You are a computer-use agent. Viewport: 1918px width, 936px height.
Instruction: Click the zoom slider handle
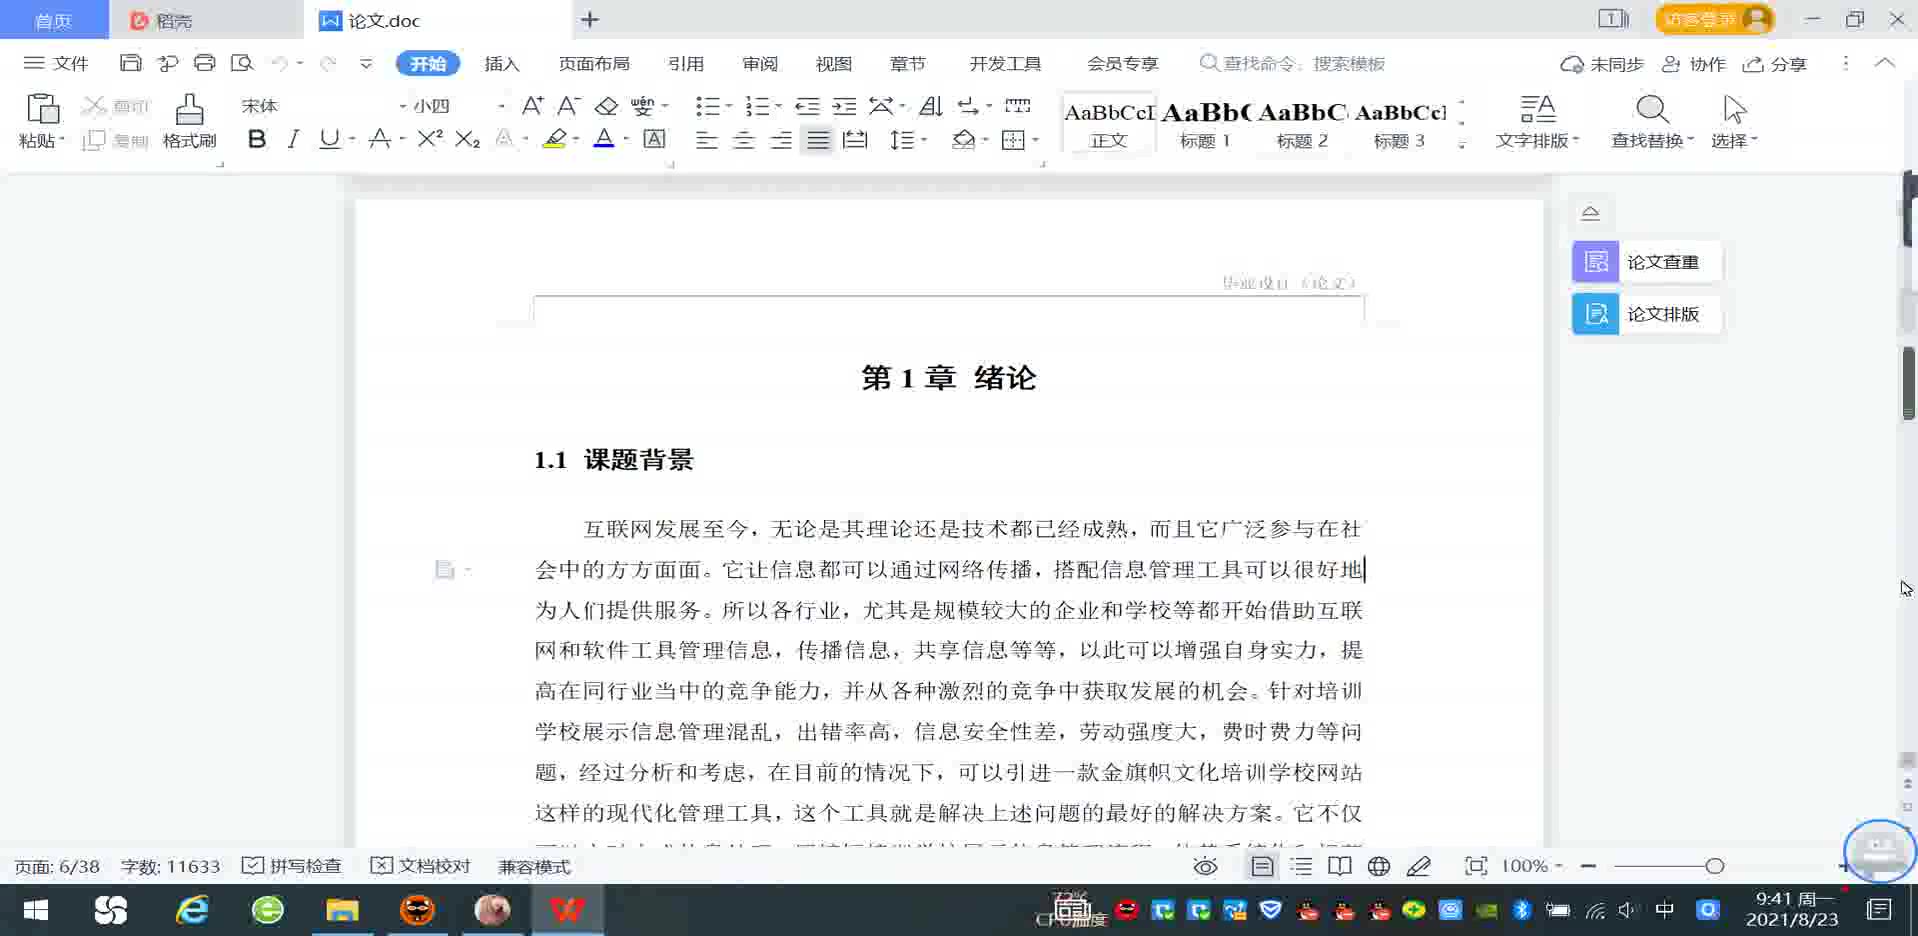[x=1715, y=866]
